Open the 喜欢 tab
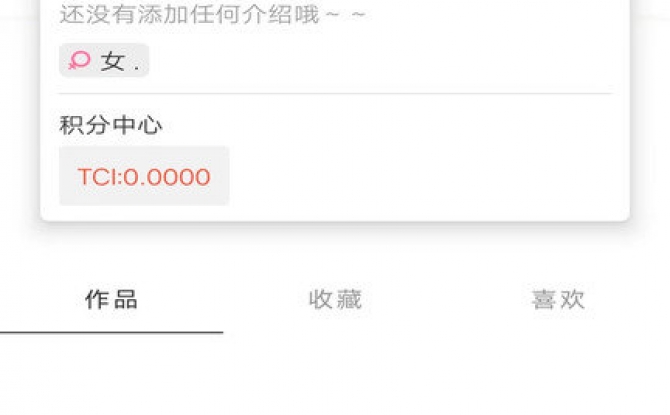 click(x=558, y=299)
